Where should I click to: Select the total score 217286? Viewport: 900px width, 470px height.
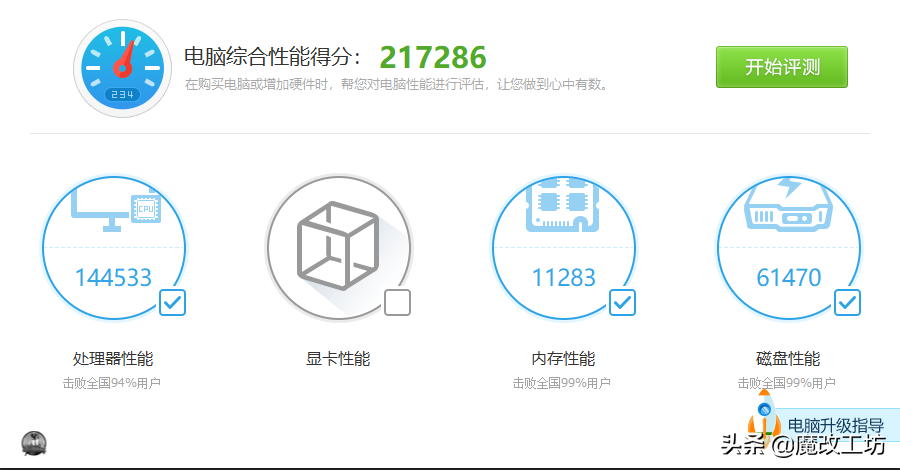(433, 57)
